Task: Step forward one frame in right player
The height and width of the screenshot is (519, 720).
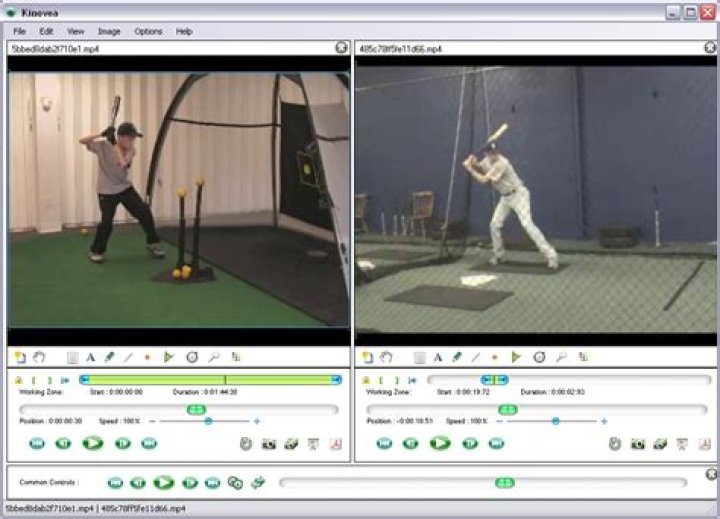Action: tap(470, 443)
